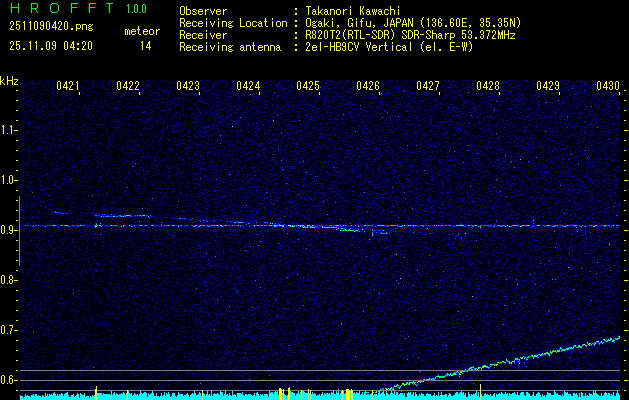
Task: Click the 0429 time marker
Action: tap(548, 87)
